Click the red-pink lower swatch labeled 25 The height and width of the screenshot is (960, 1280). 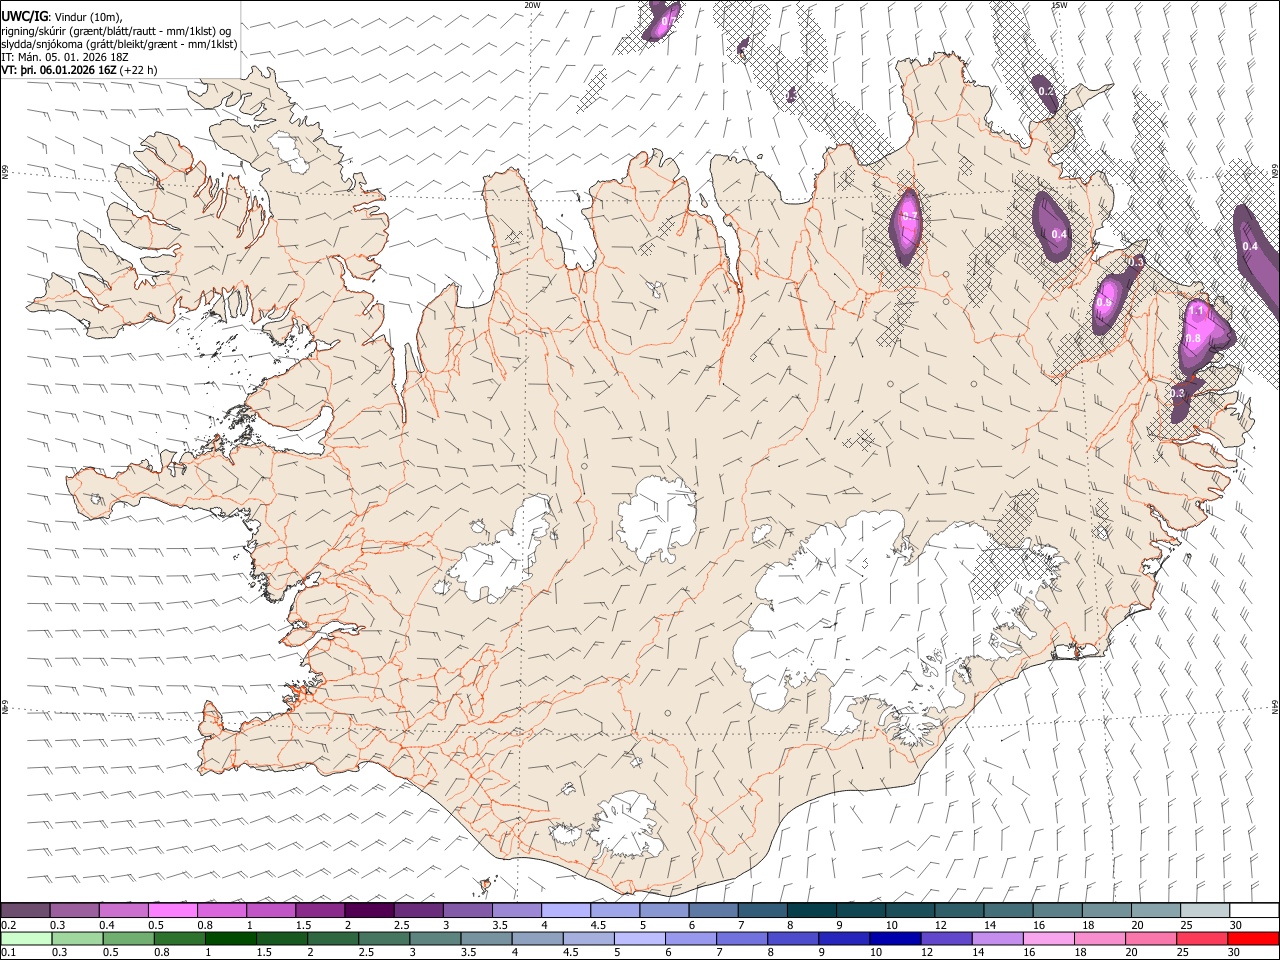1201,938
